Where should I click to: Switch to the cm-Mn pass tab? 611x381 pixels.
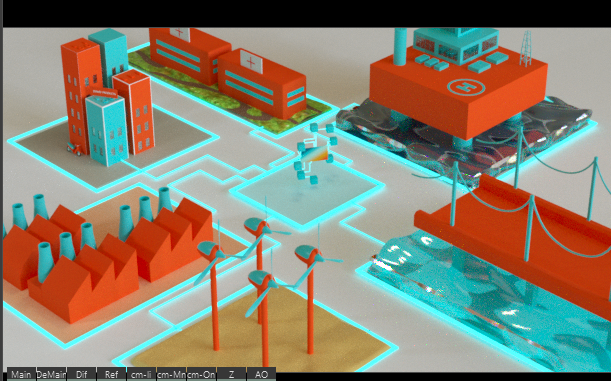171,374
